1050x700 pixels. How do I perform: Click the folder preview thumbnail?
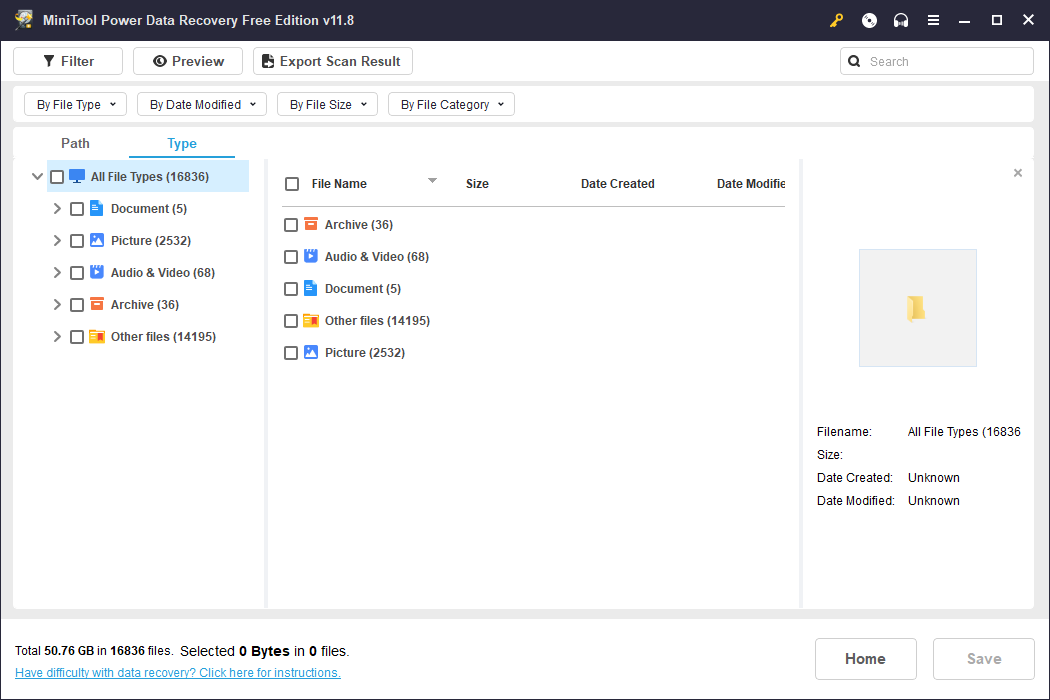(917, 308)
